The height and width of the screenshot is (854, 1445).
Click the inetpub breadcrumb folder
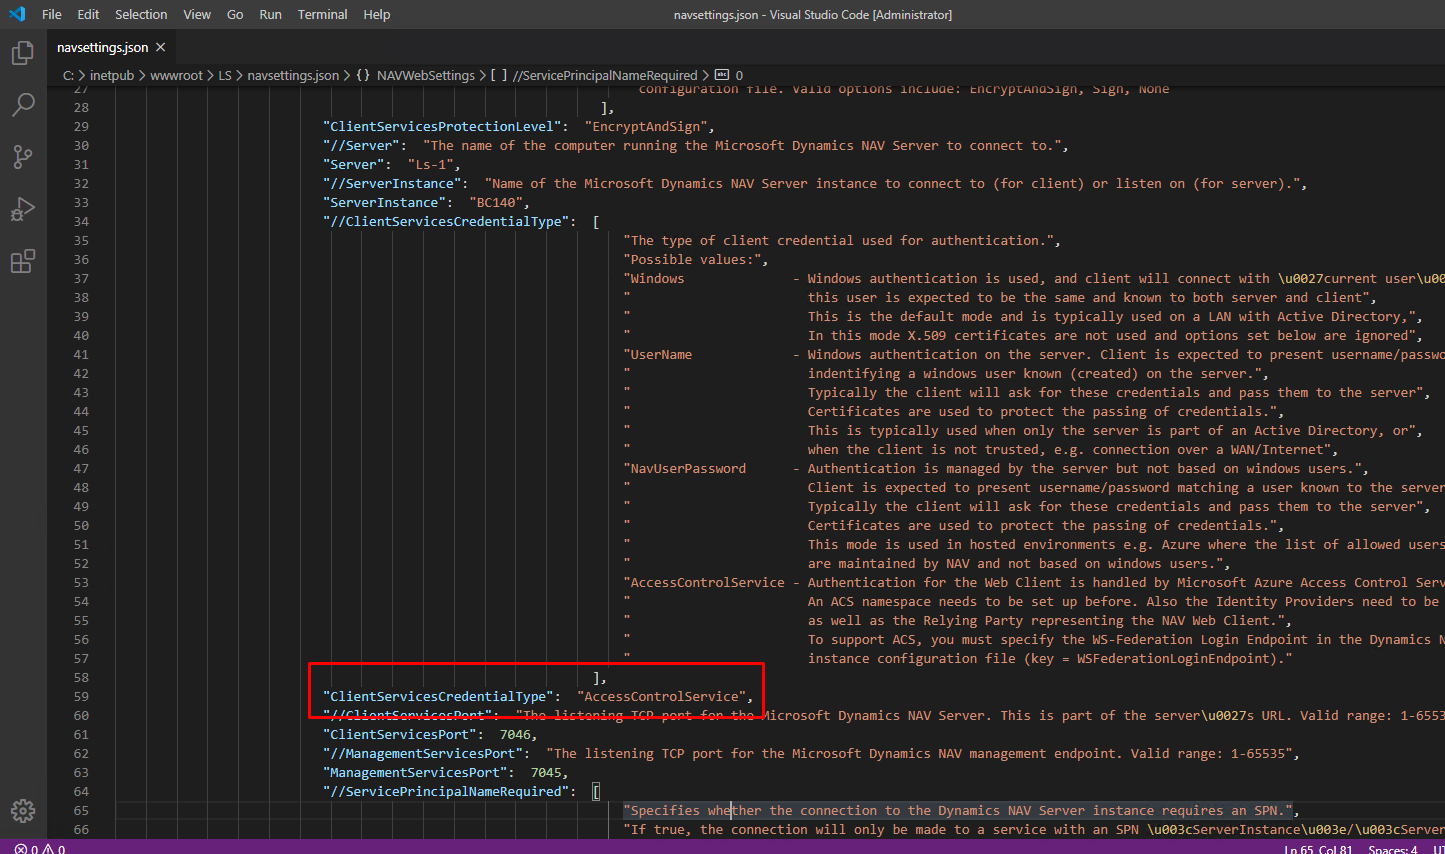pyautogui.click(x=112, y=75)
